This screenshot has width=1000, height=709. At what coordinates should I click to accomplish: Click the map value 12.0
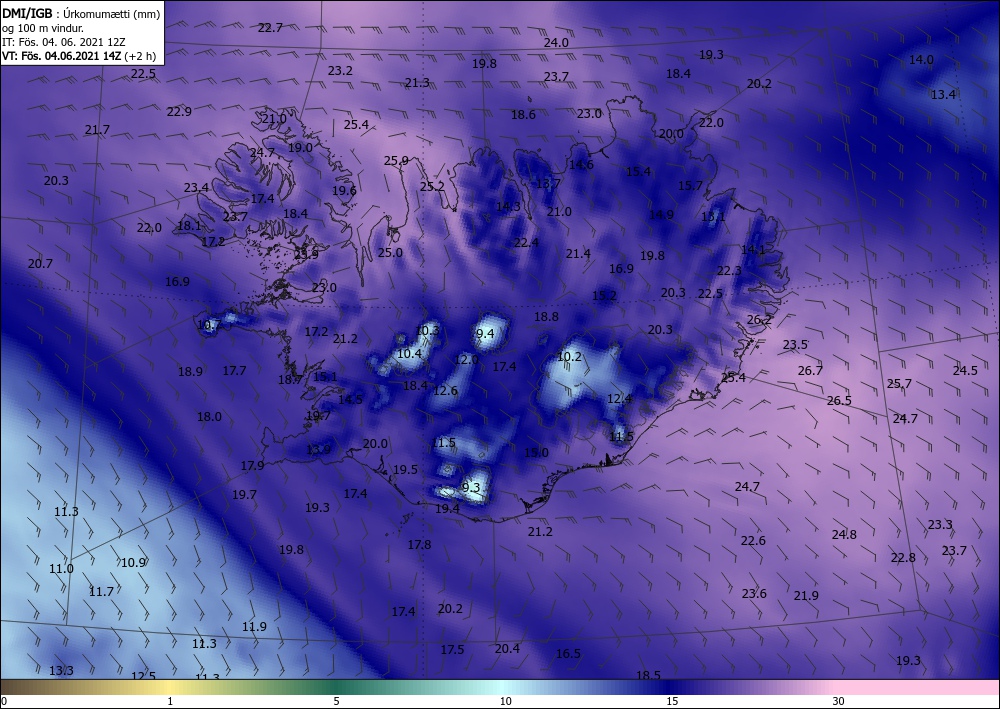point(466,360)
